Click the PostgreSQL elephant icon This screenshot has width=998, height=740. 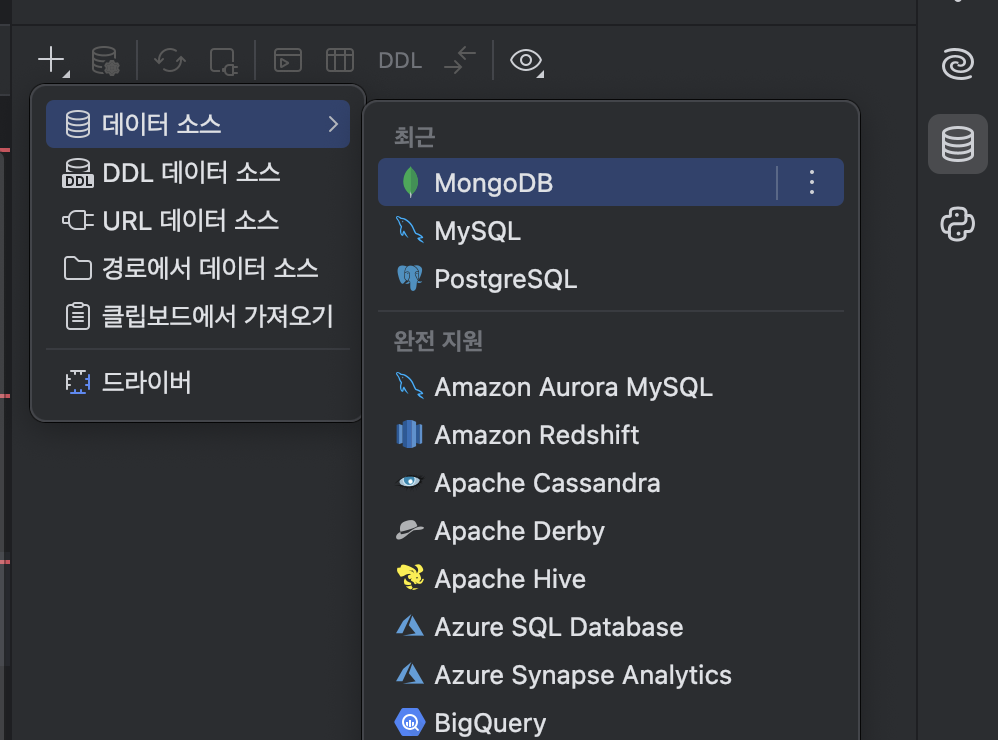pos(410,278)
